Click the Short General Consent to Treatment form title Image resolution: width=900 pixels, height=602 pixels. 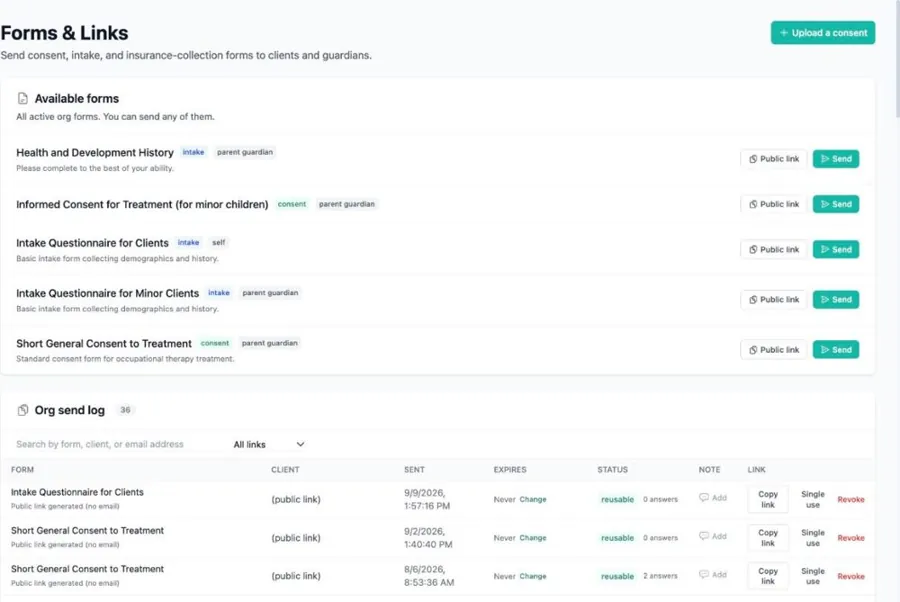click(x=104, y=343)
